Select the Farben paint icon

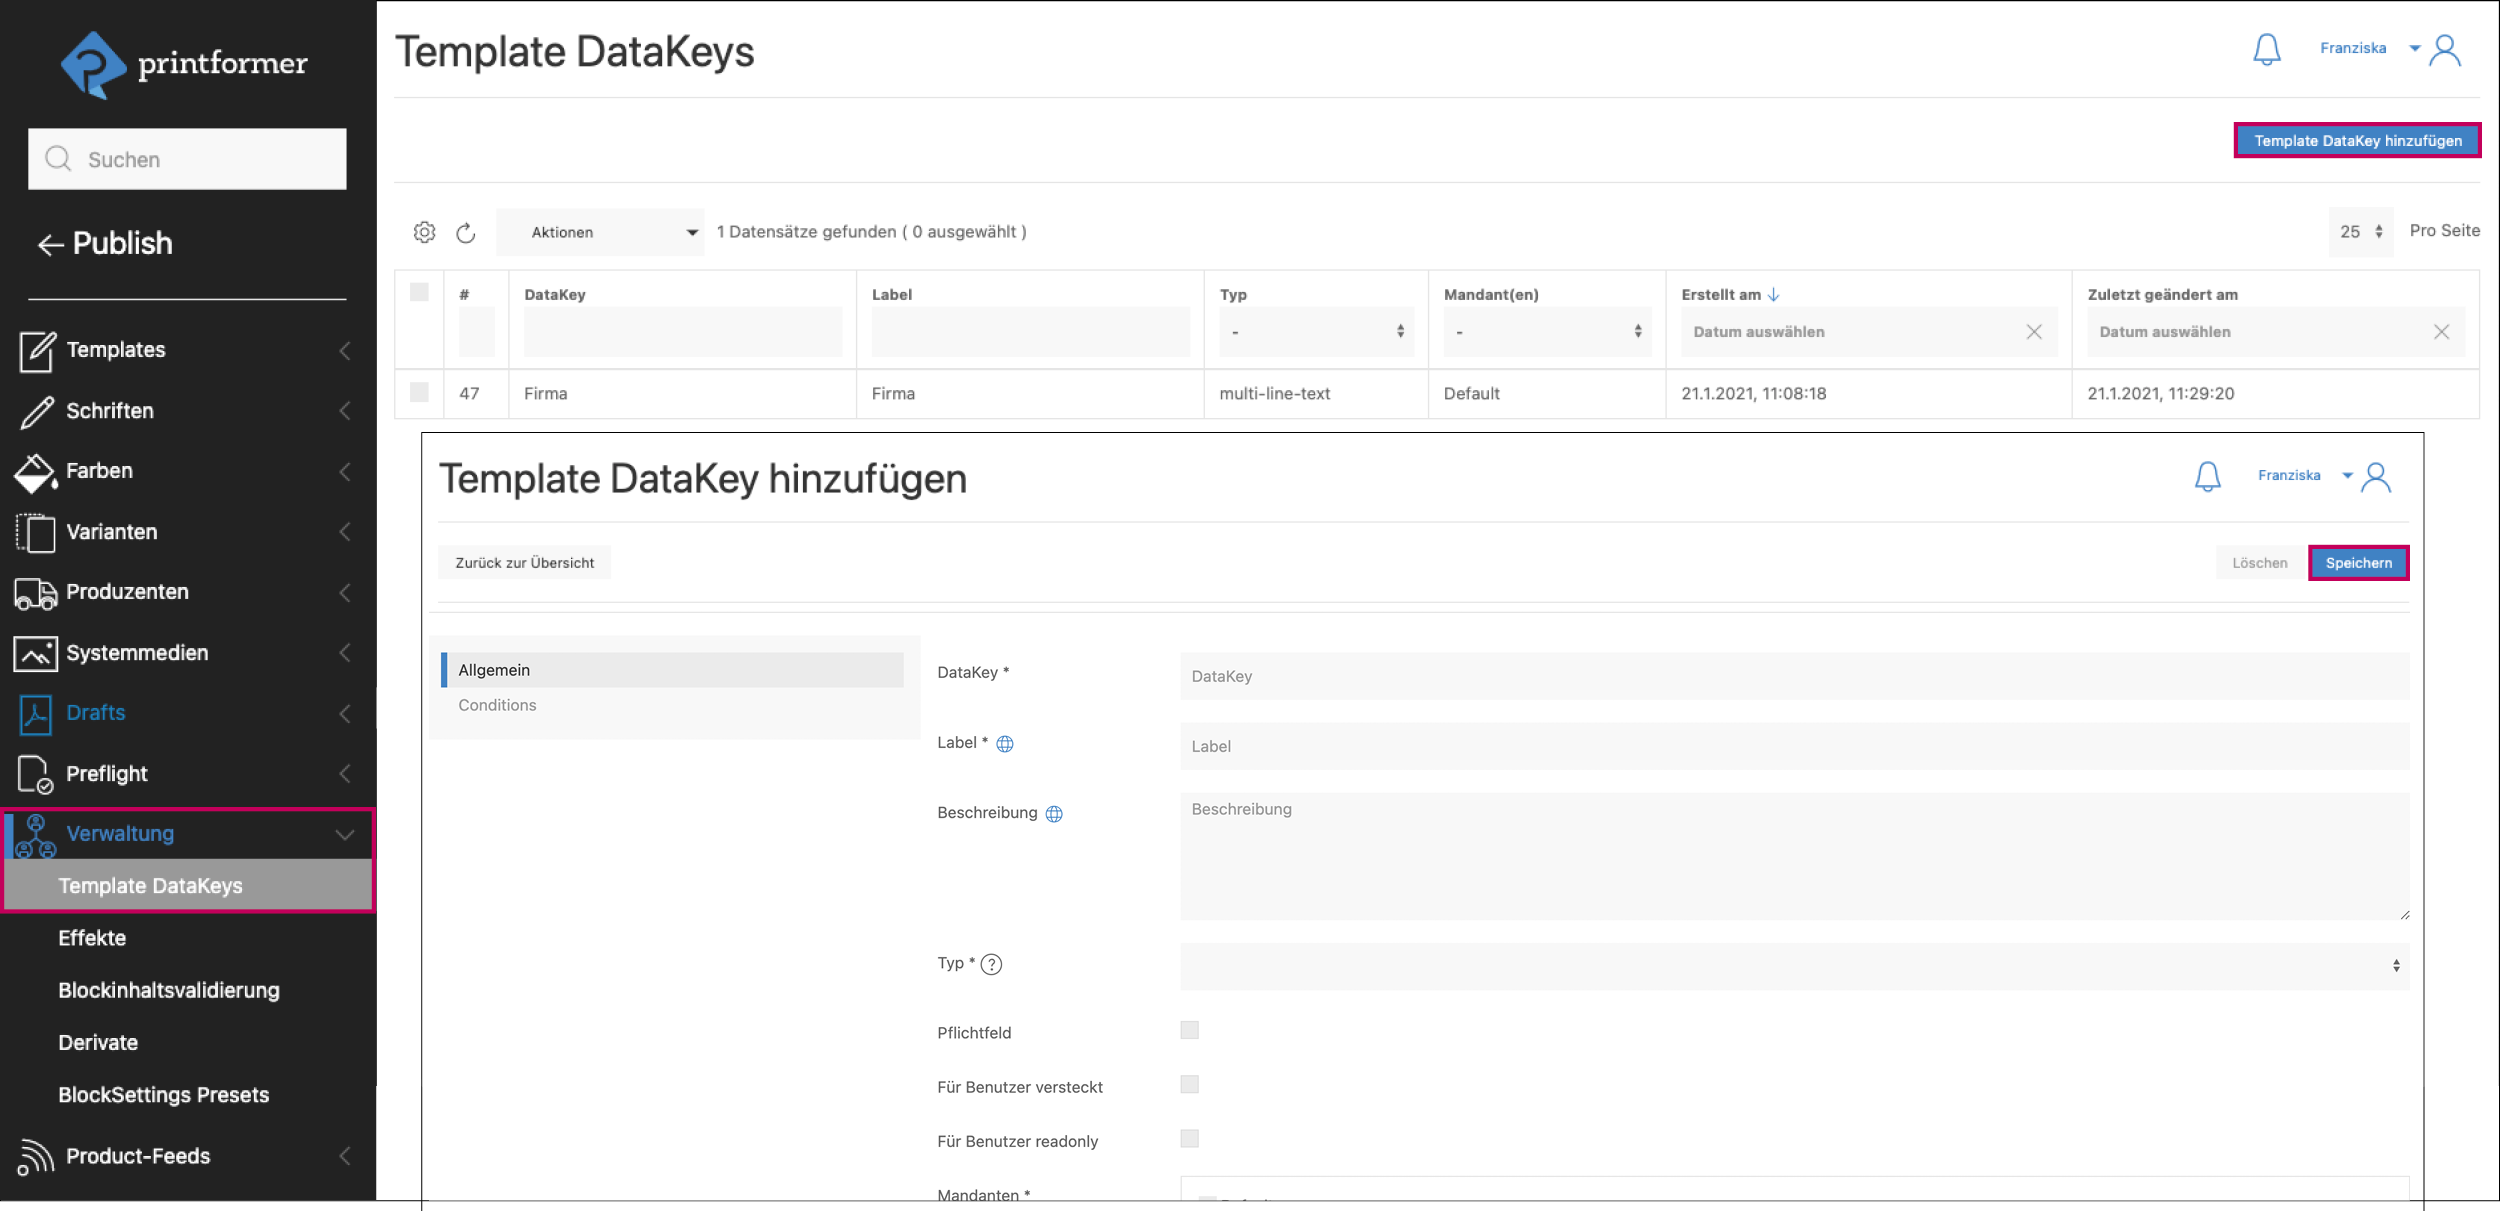click(36, 471)
